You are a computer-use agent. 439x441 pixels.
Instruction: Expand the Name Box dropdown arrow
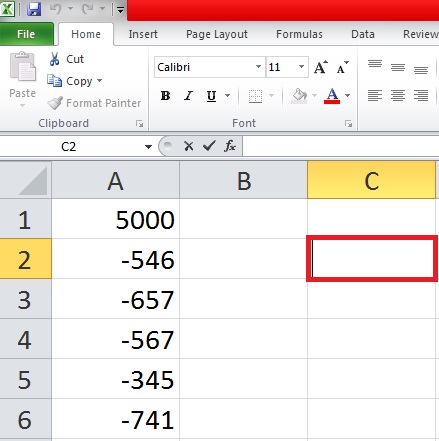tap(148, 147)
